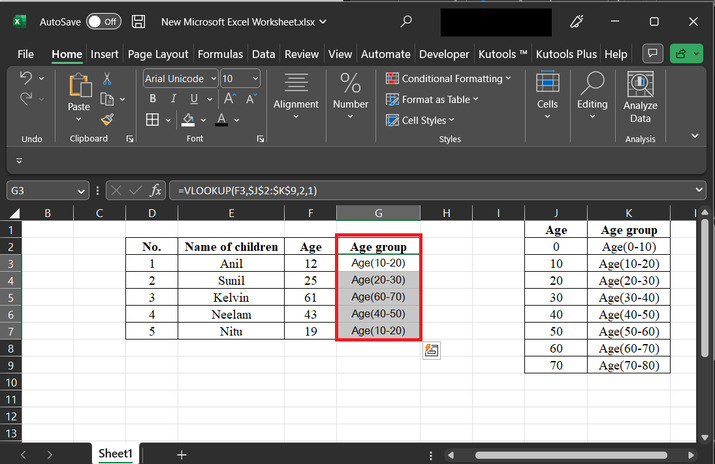Toggle Bold formatting
Viewport: 715px width, 464px height.
click(153, 98)
